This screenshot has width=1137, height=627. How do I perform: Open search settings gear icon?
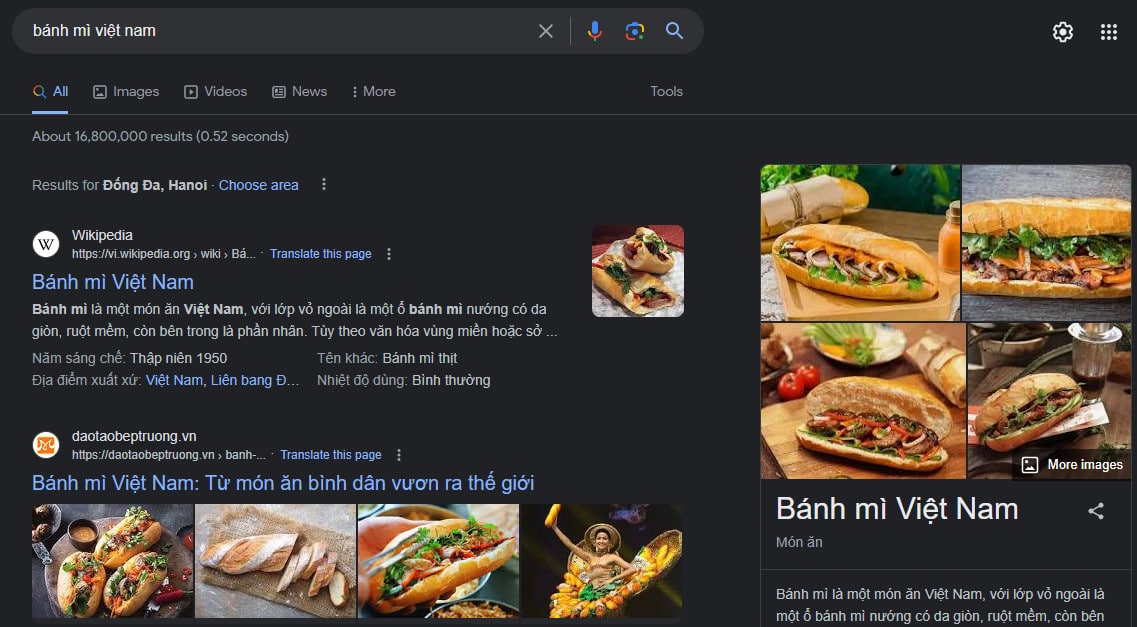coord(1063,32)
